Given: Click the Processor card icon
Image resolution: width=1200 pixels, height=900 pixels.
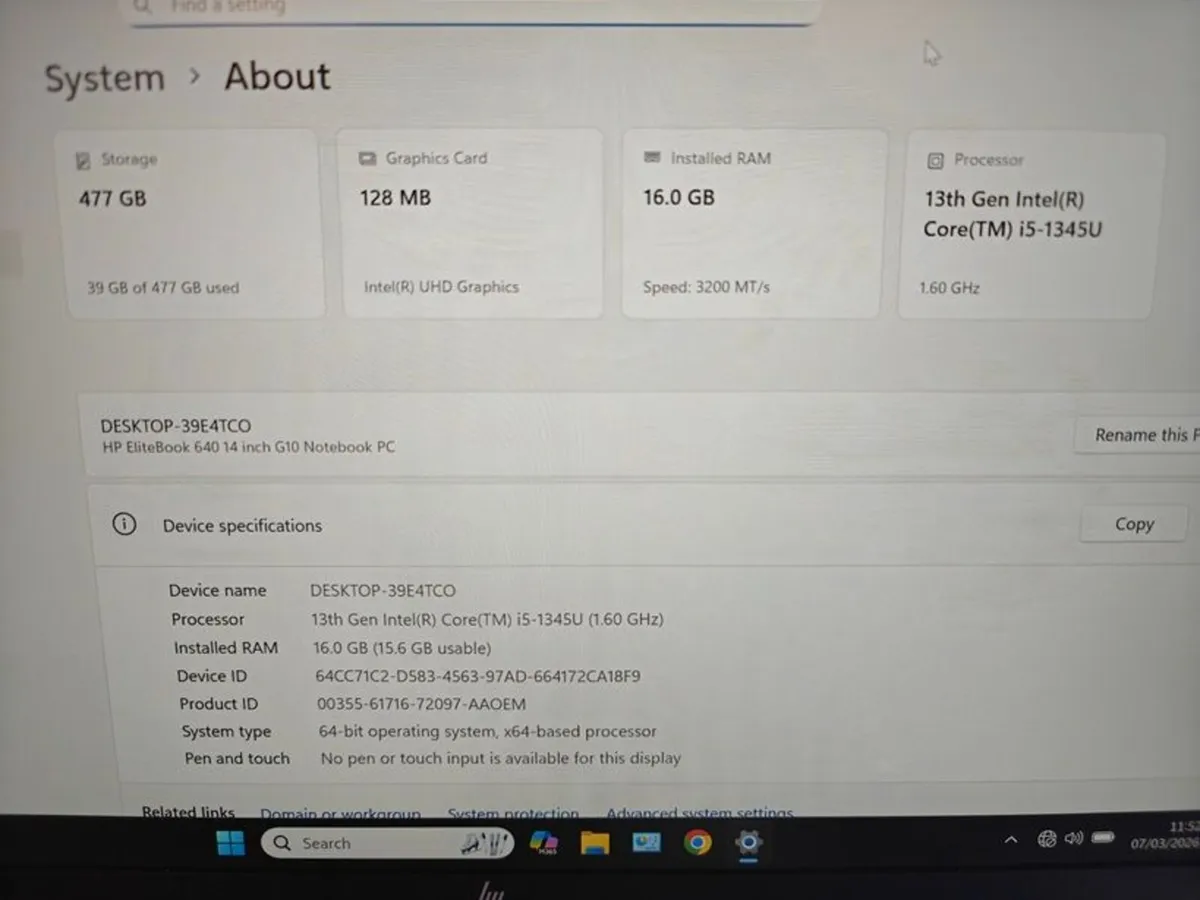Looking at the screenshot, I should 934,160.
